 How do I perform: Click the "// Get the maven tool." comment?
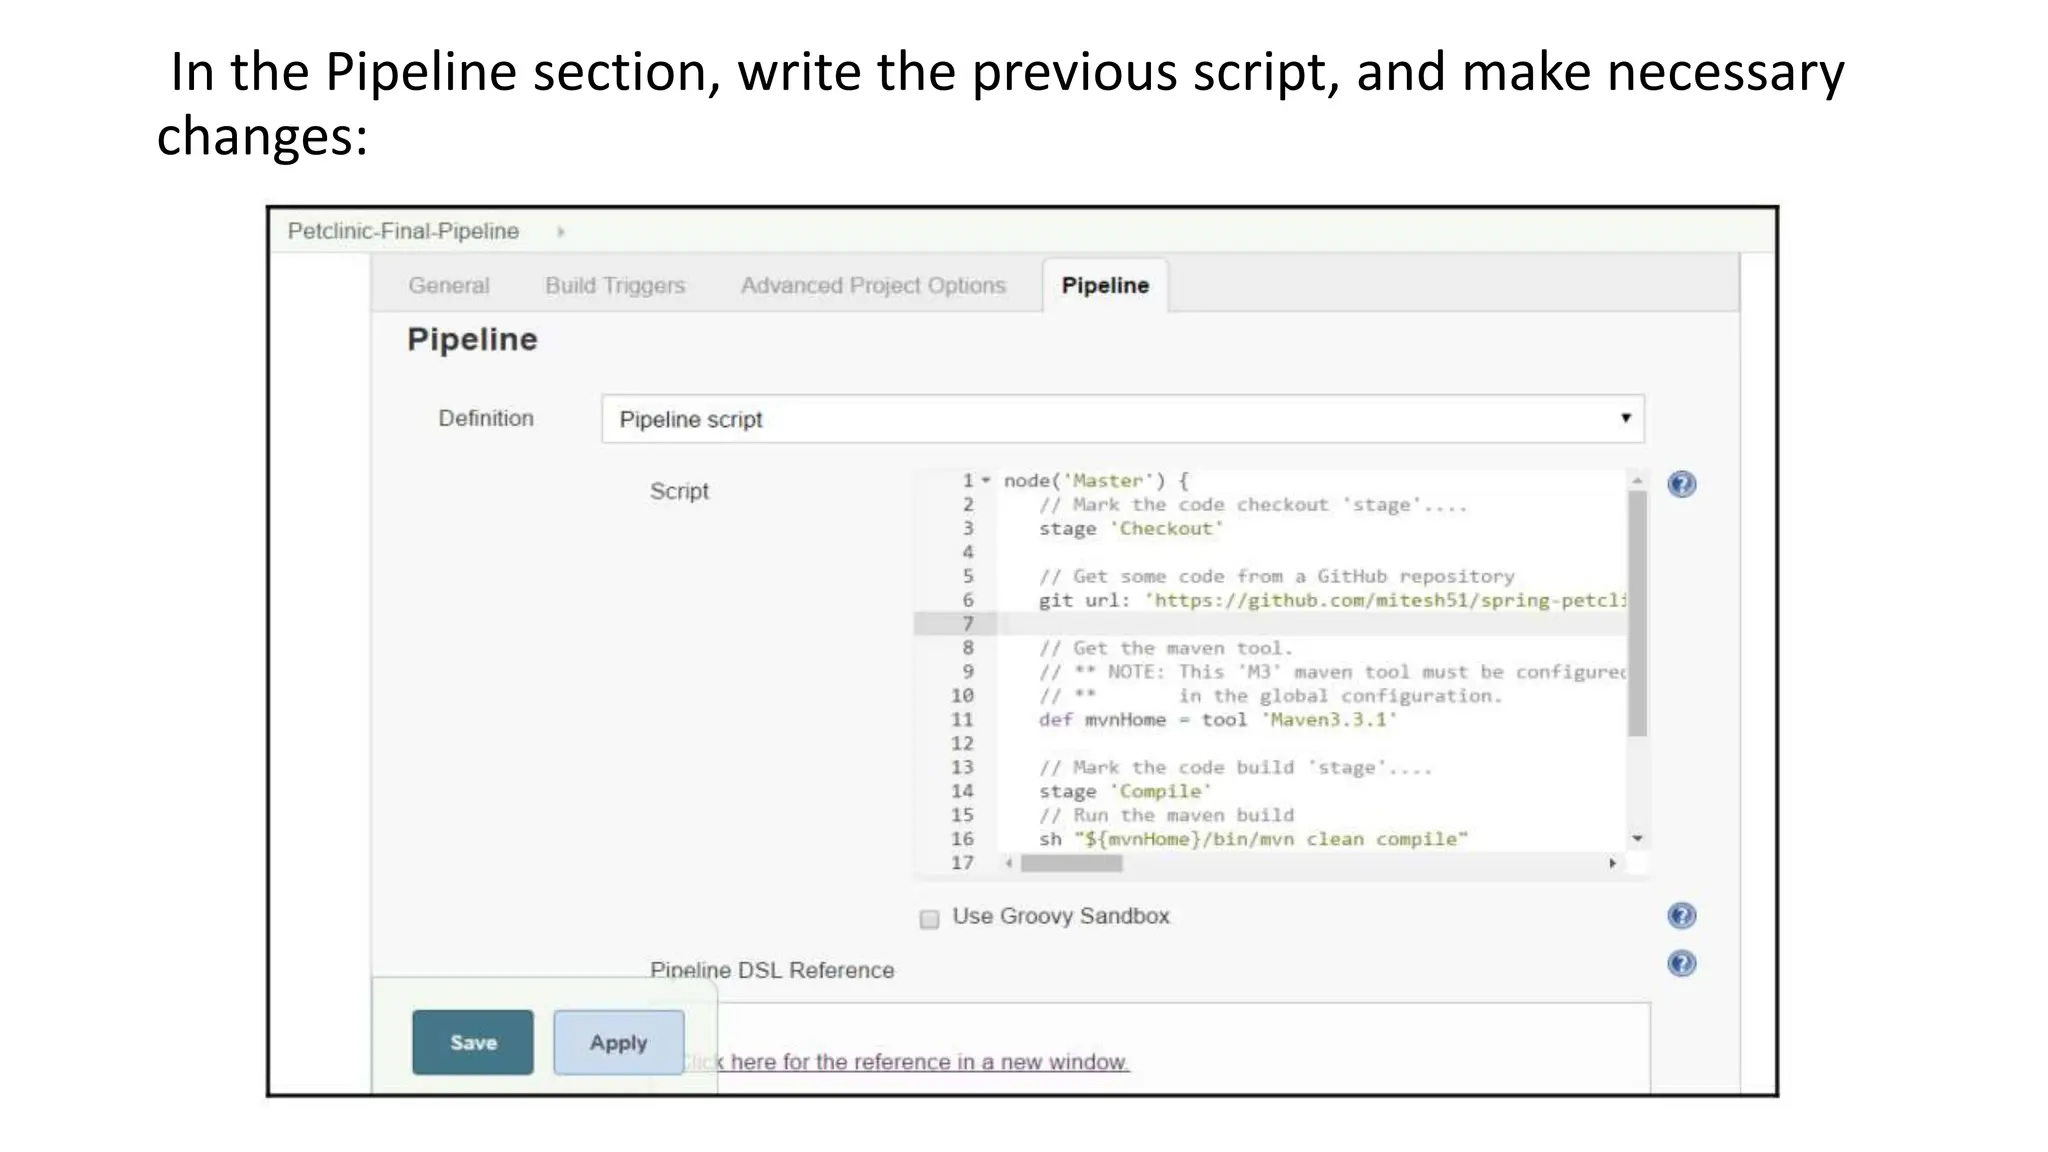pos(1166,648)
